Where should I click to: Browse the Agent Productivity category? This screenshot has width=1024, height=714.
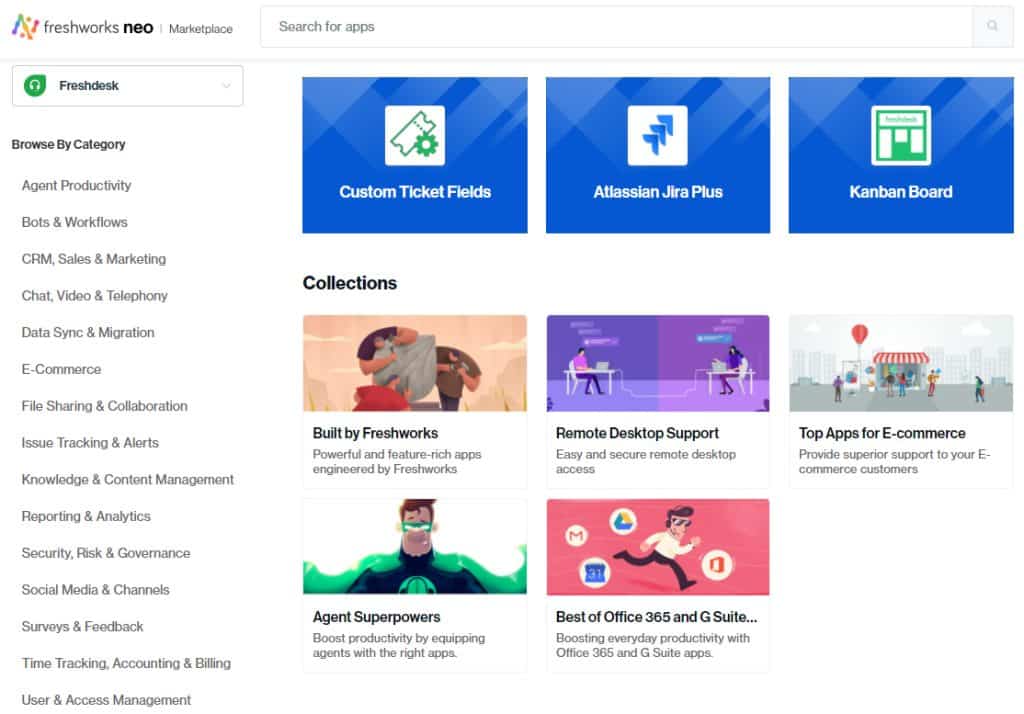point(76,185)
